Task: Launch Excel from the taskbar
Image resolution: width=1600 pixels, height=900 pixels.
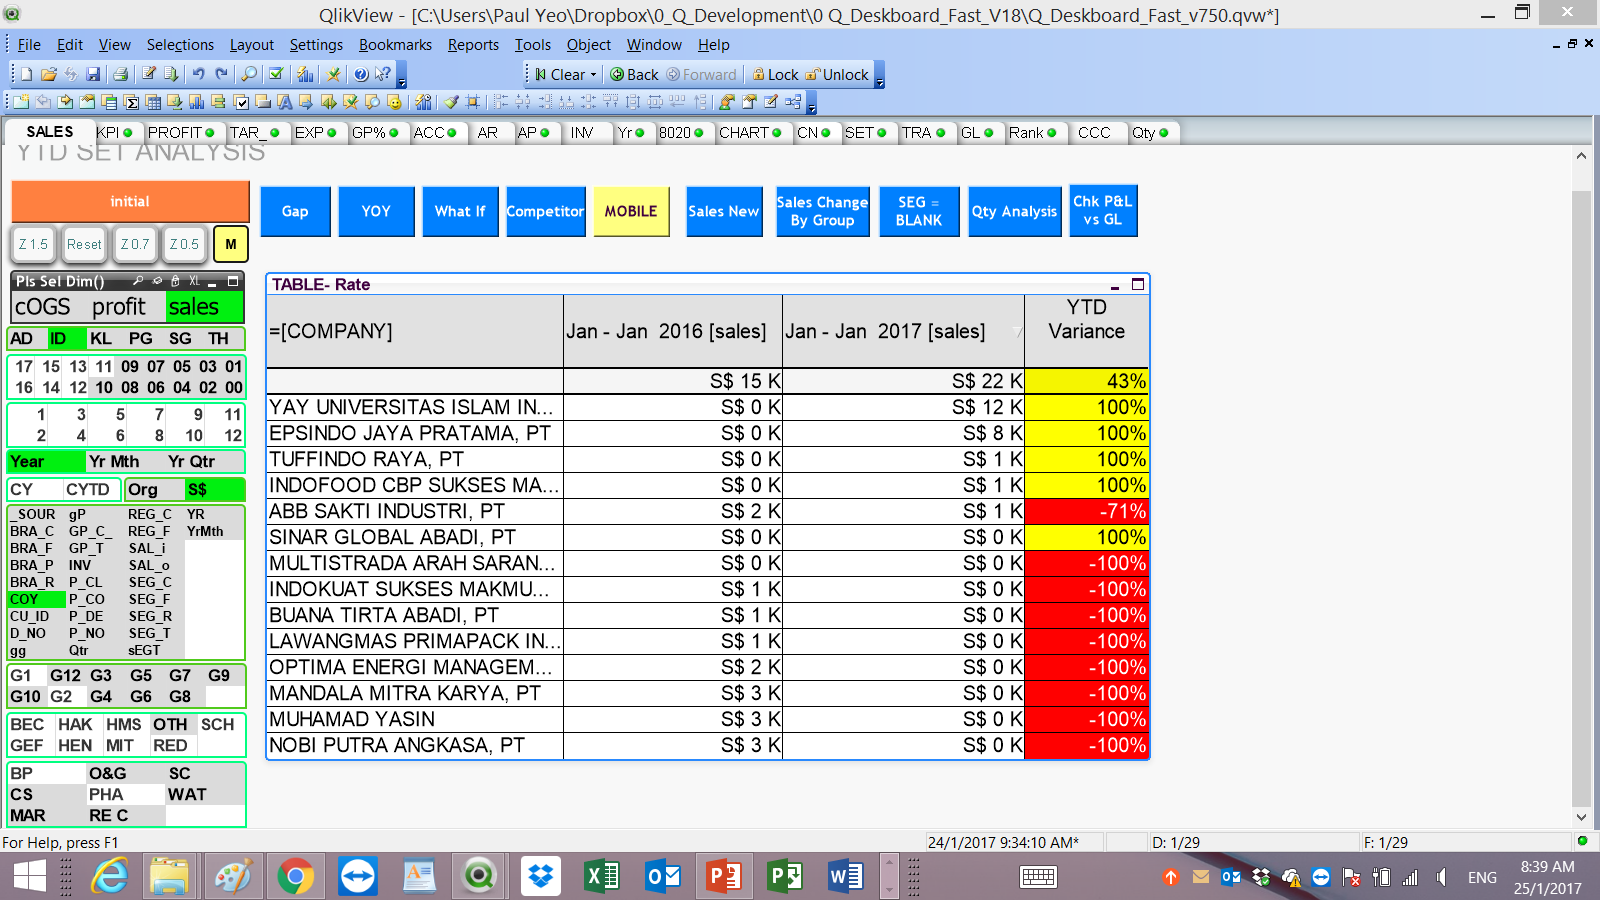Action: 602,877
